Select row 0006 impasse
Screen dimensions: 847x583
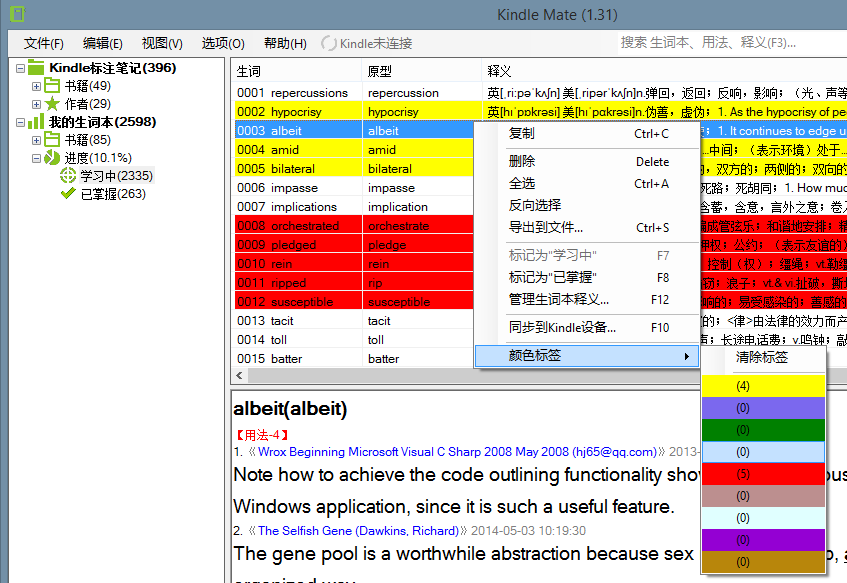coord(354,188)
